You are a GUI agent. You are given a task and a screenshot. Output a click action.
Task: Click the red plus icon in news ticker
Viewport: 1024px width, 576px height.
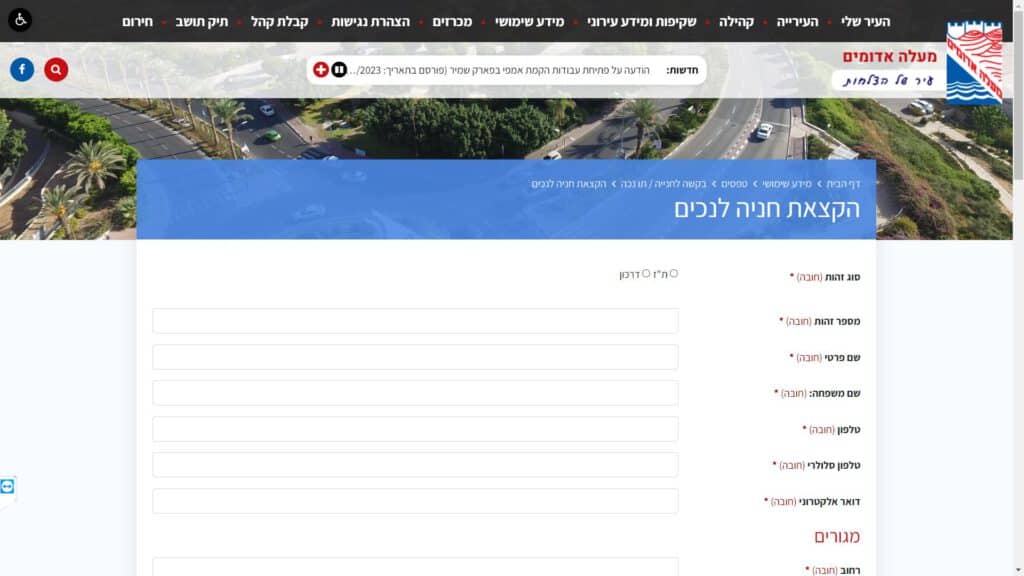[x=321, y=69]
